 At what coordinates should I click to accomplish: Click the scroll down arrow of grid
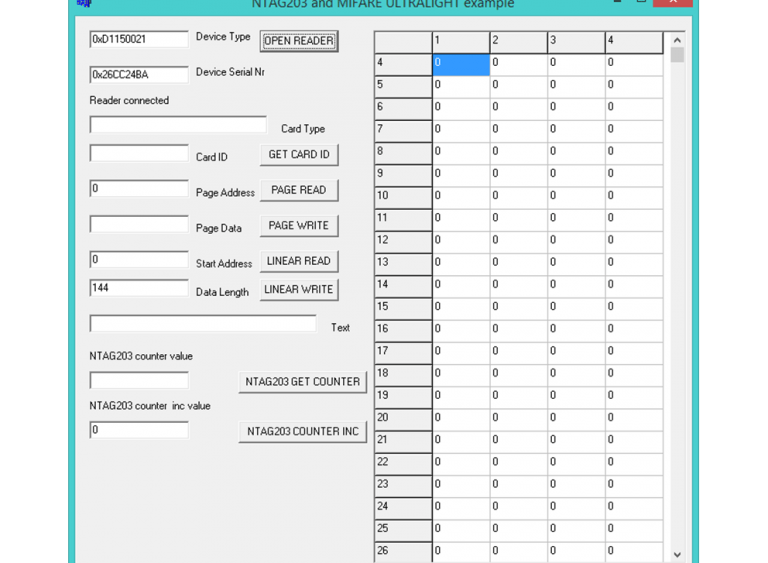click(677, 554)
